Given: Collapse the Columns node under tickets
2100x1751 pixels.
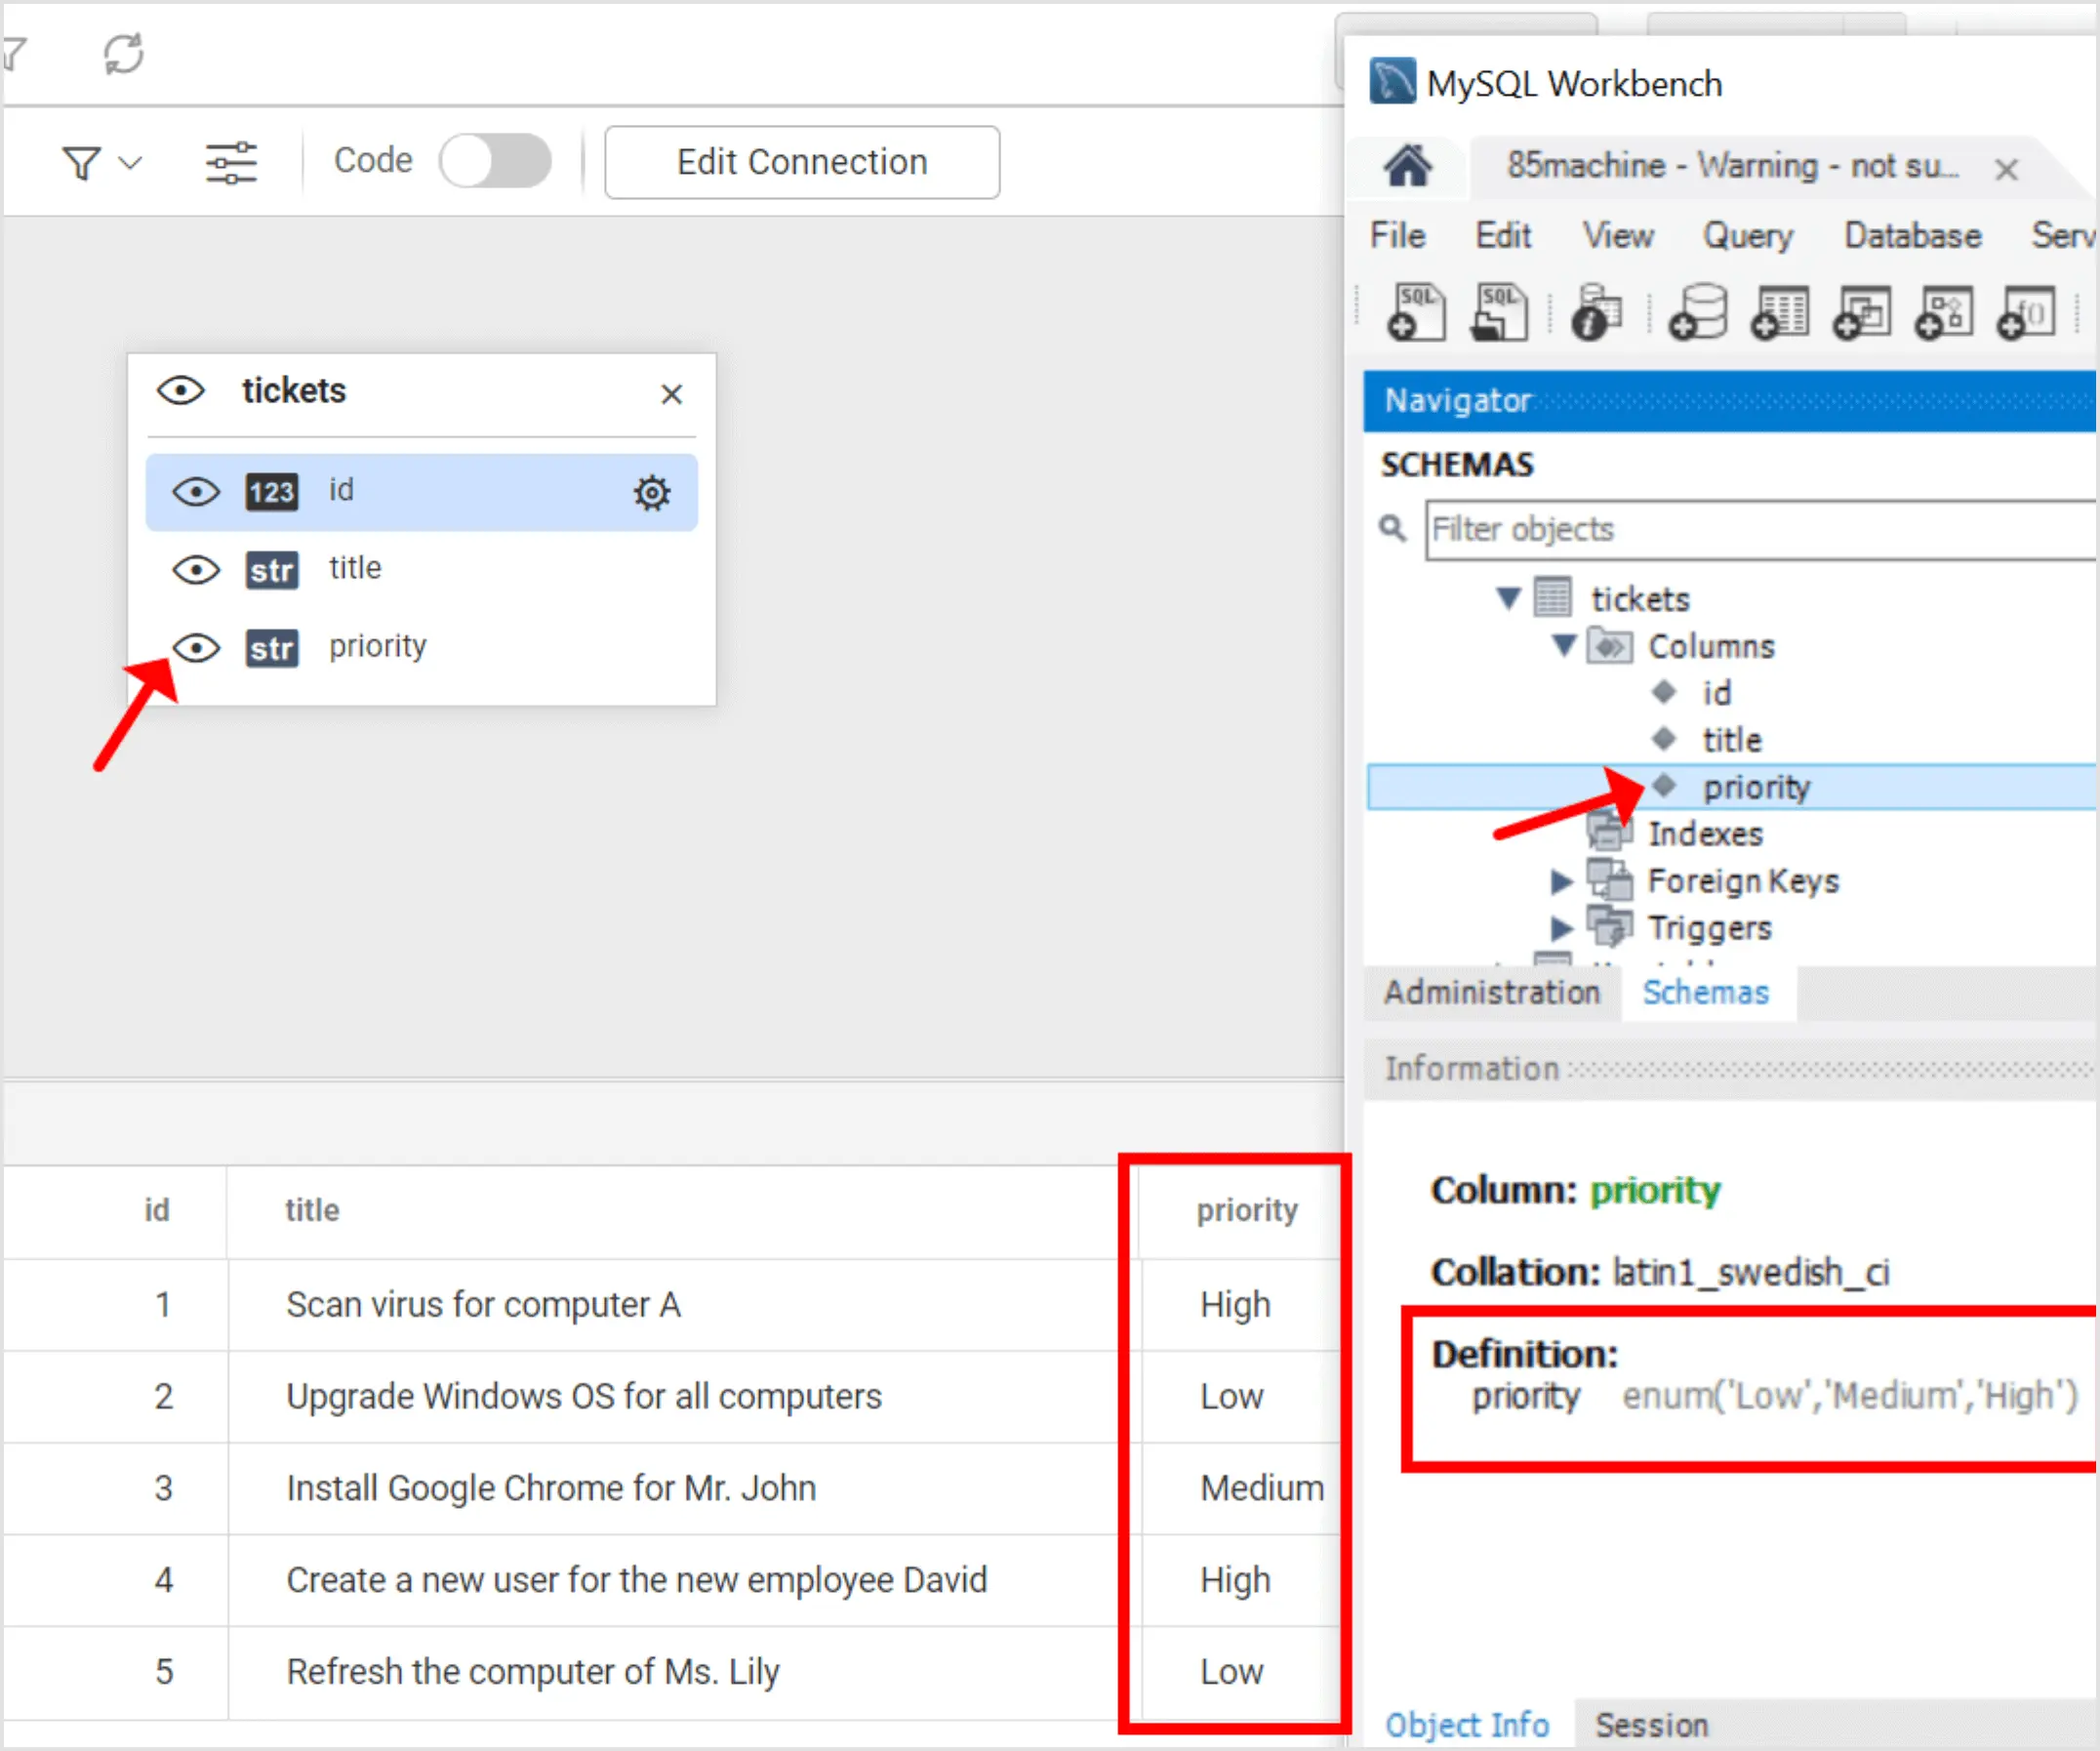Looking at the screenshot, I should 1563,646.
